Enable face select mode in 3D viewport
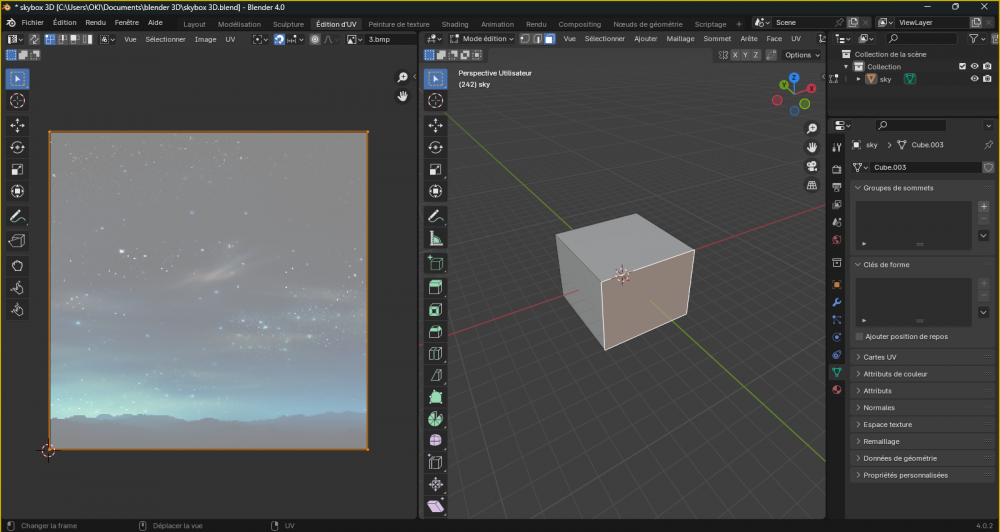 click(x=549, y=39)
